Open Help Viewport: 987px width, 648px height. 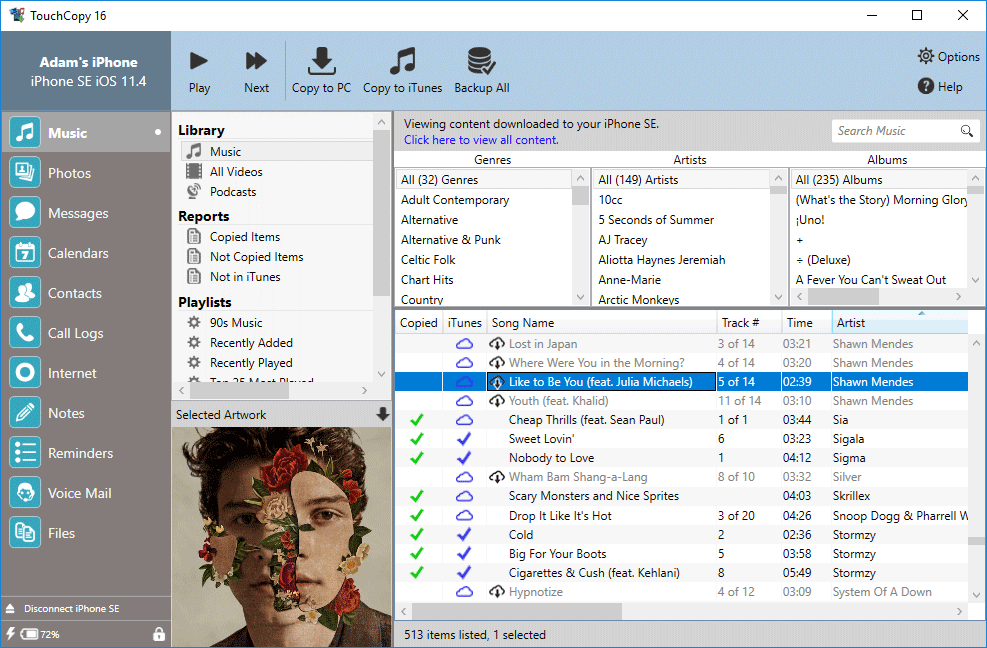tap(940, 86)
